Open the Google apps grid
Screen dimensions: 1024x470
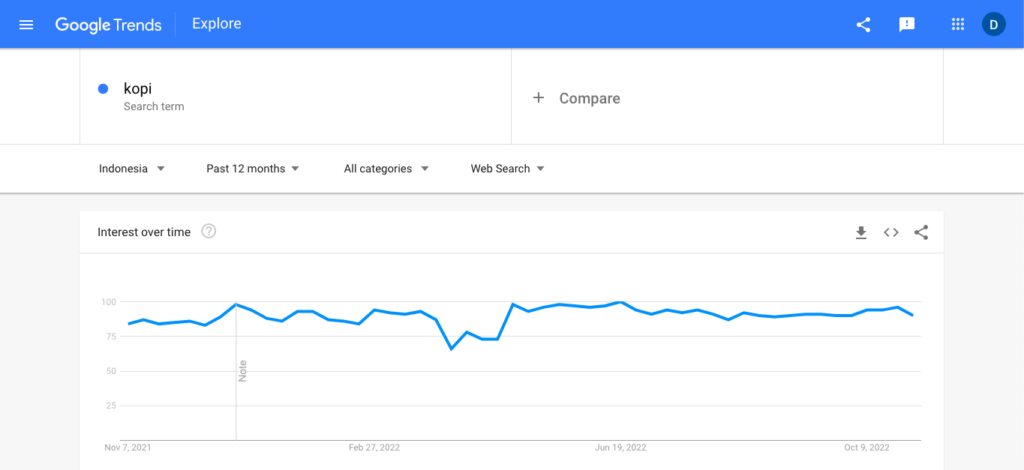957,25
